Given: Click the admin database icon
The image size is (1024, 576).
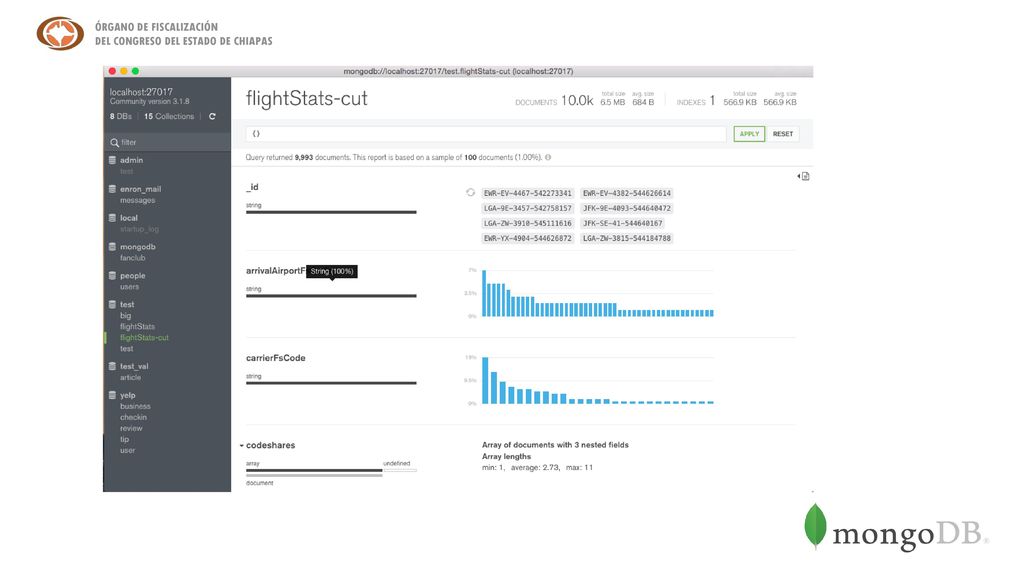Looking at the screenshot, I should click(x=112, y=160).
